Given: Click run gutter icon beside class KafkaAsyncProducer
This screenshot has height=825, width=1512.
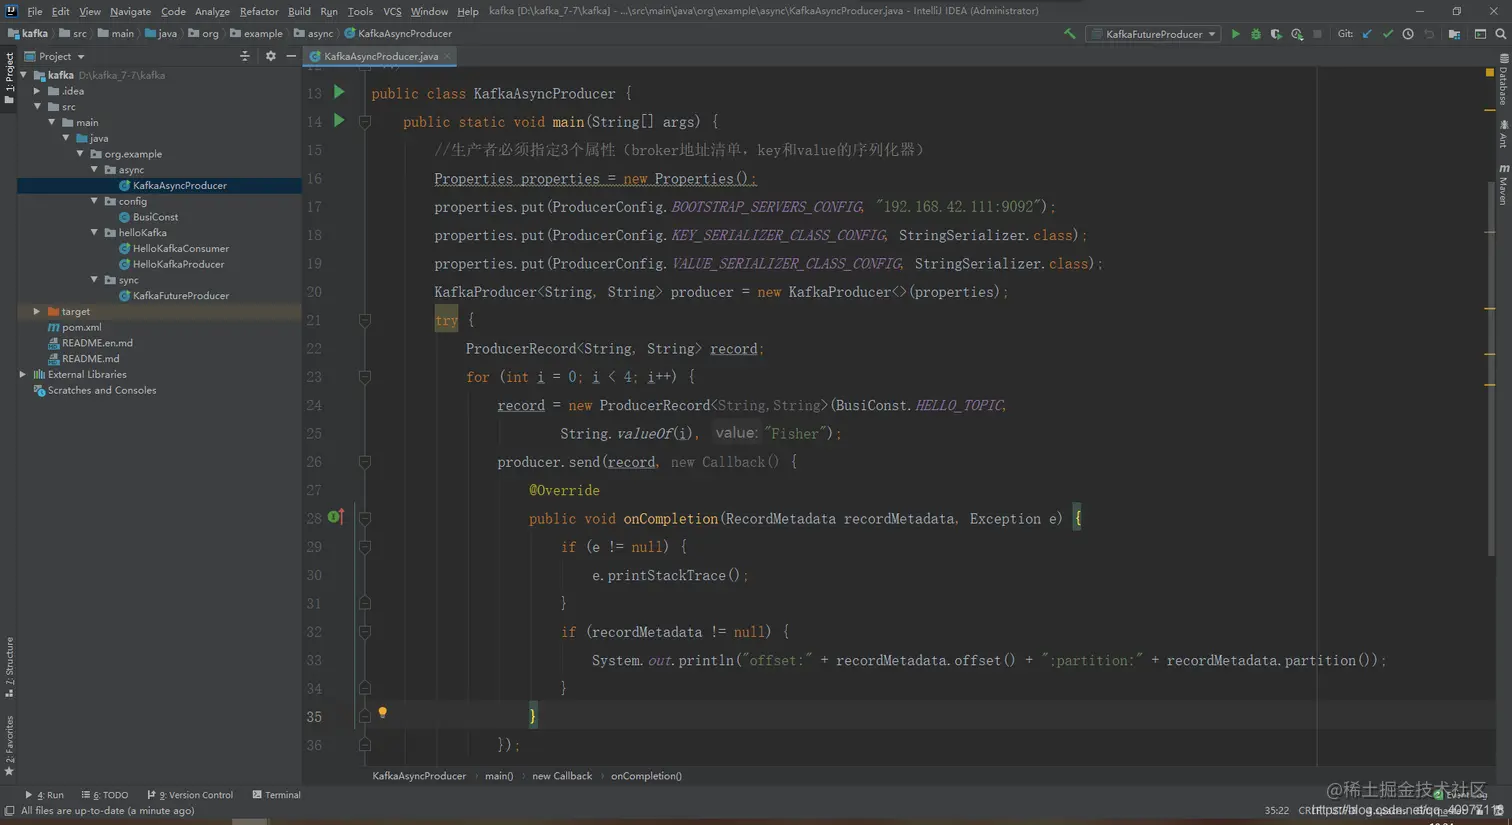Looking at the screenshot, I should 339,92.
